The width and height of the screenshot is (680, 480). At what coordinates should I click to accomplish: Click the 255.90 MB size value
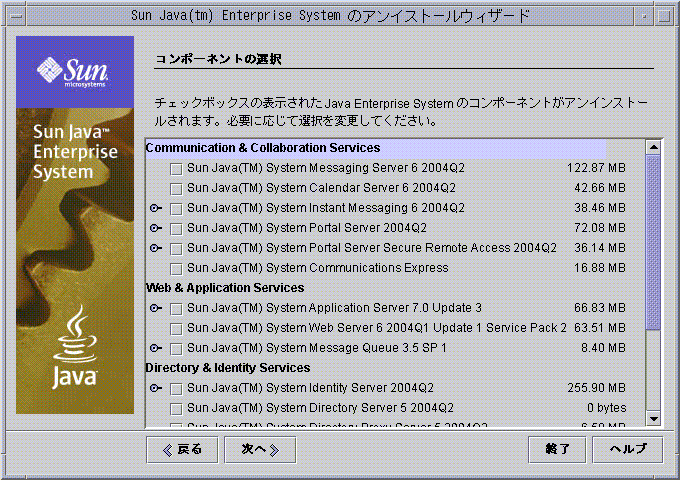[x=596, y=388]
